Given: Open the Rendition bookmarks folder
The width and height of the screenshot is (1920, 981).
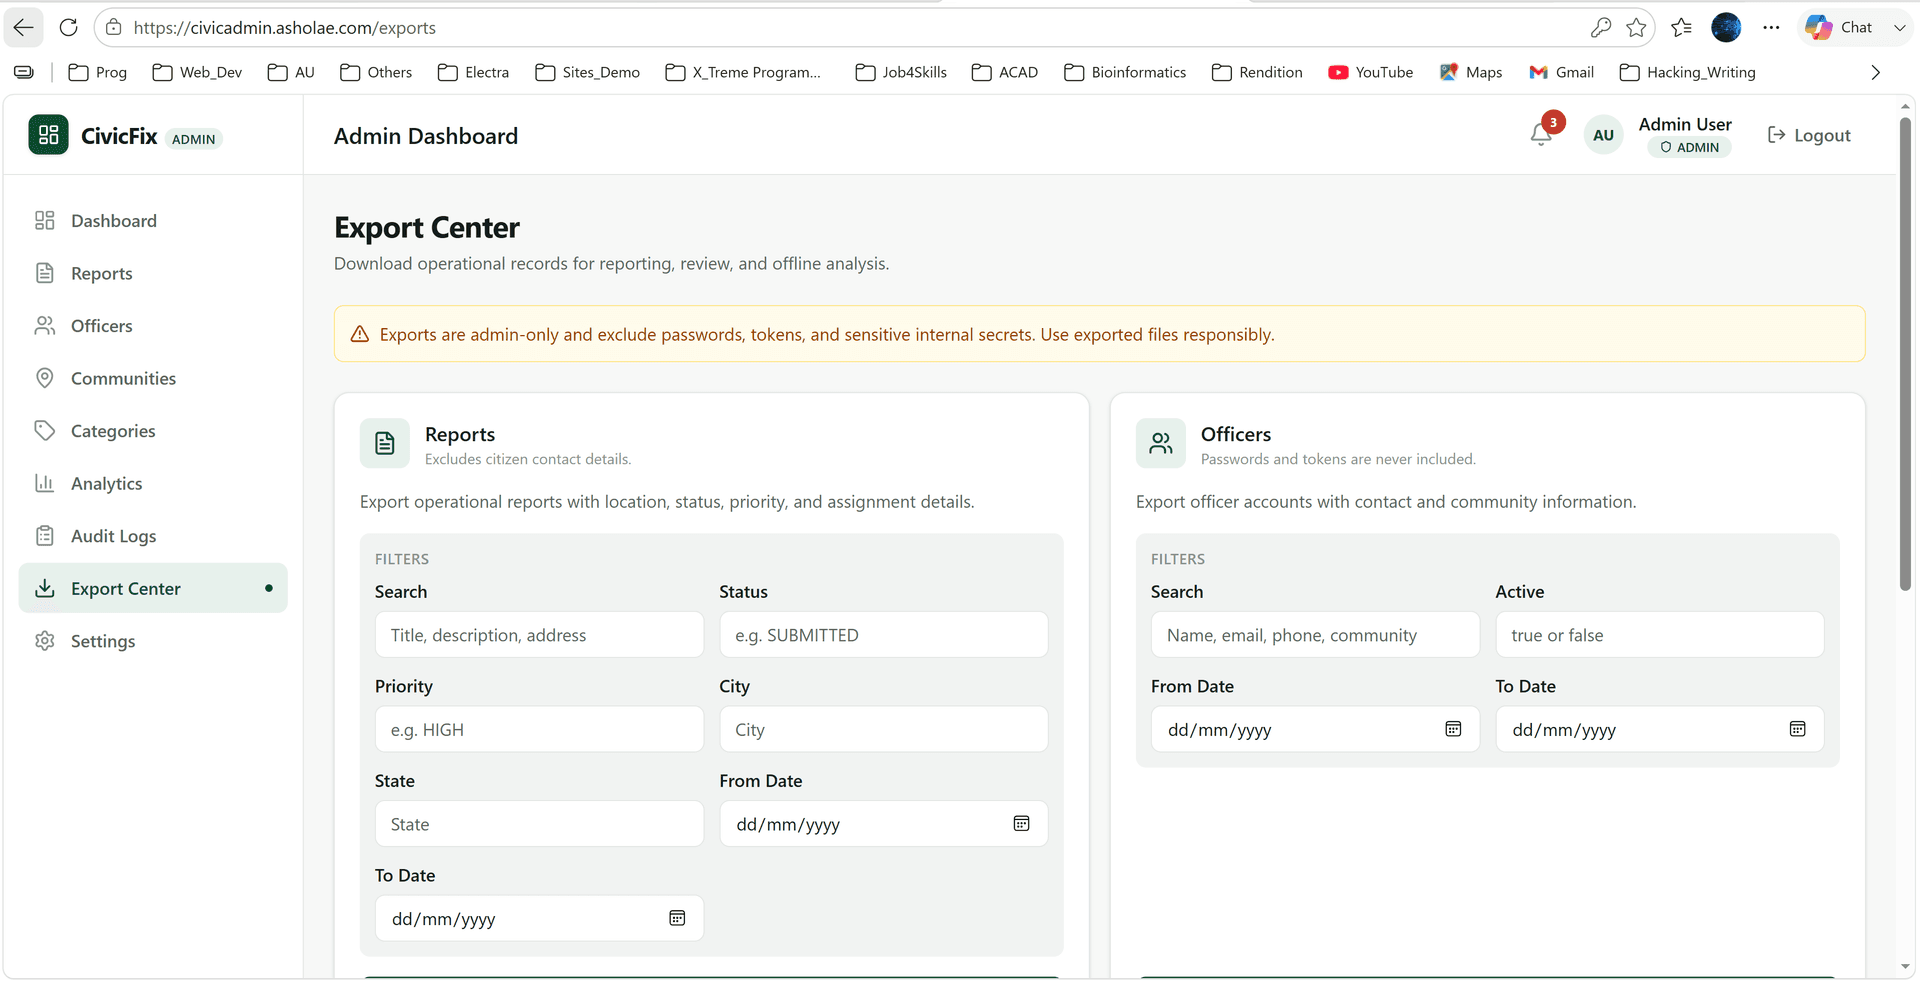Looking at the screenshot, I should (x=1257, y=72).
